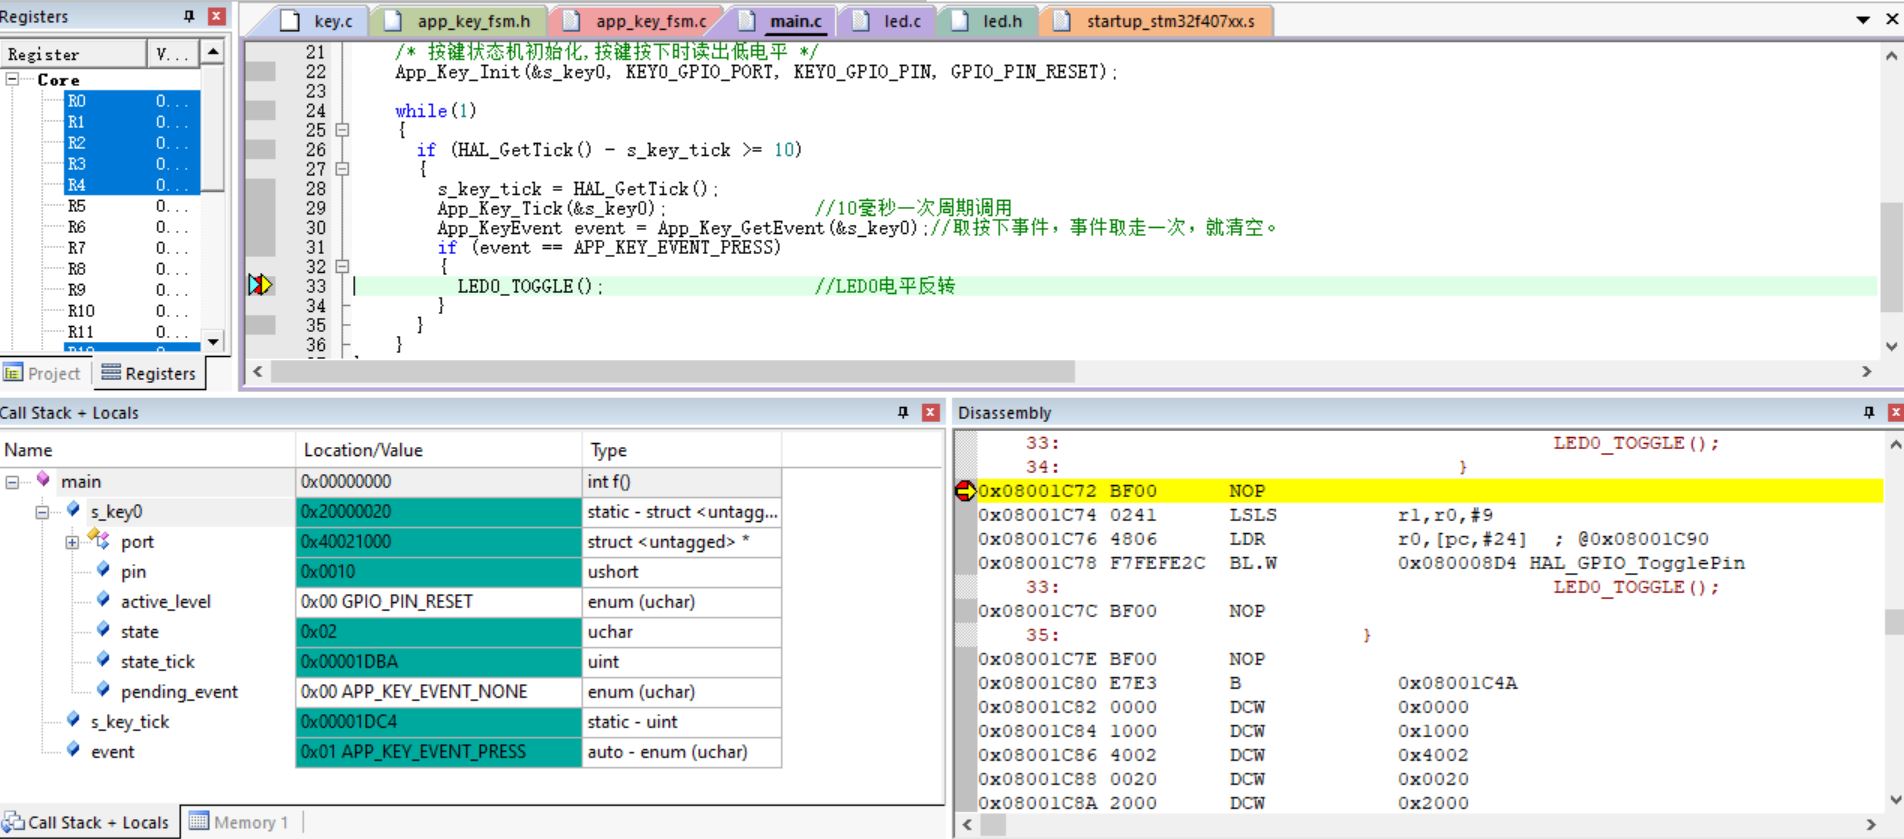1904x839 pixels.
Task: Switch to Registers panel tab
Action: 149,373
